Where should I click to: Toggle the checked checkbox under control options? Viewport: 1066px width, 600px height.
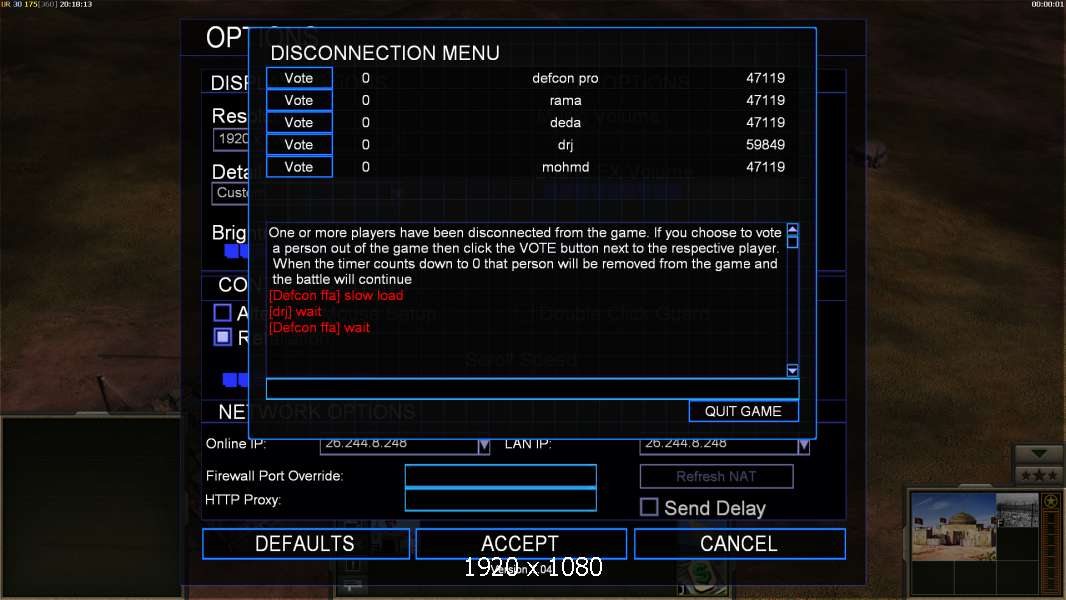click(222, 337)
